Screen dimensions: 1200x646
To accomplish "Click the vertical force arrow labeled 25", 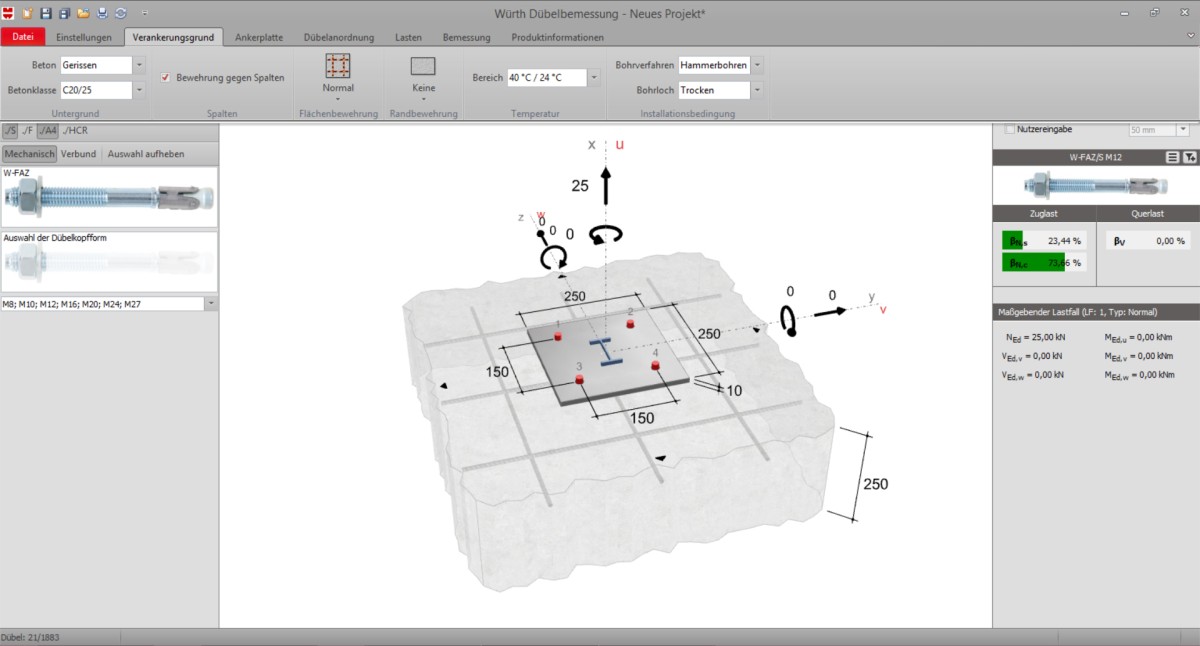I will [x=605, y=186].
